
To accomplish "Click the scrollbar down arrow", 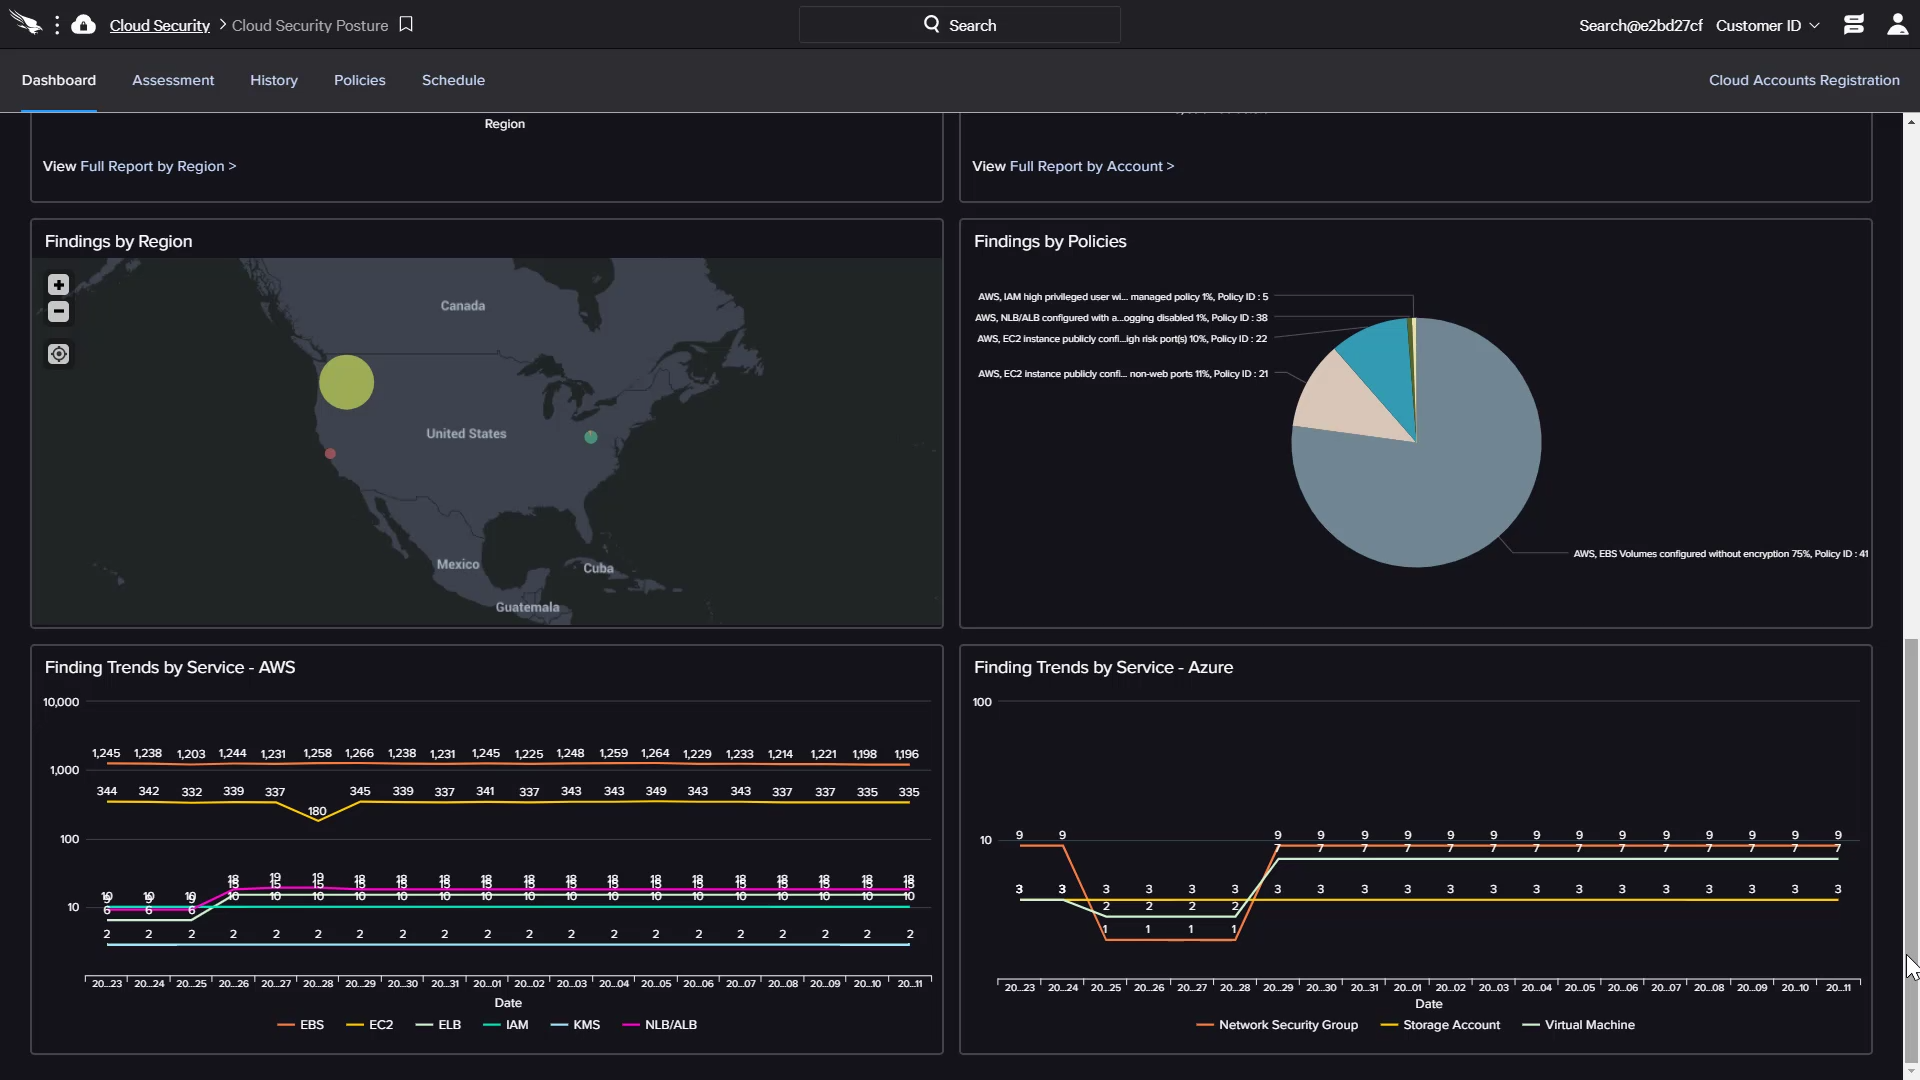I will pyautogui.click(x=1911, y=1072).
